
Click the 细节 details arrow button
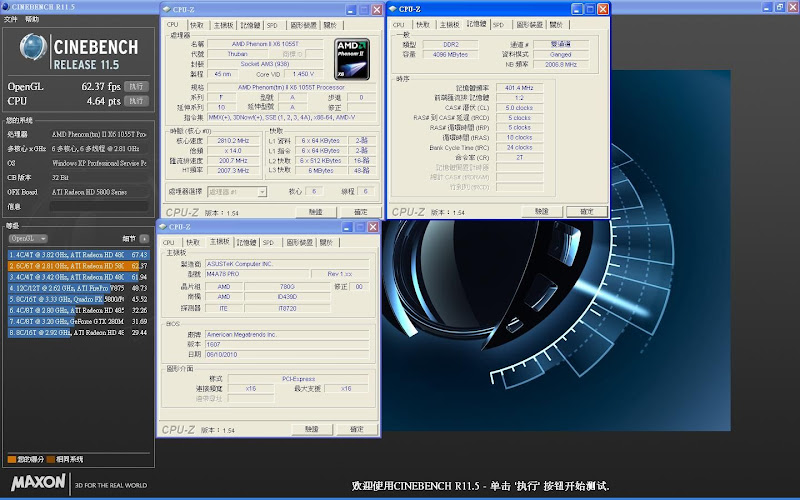[x=144, y=239]
